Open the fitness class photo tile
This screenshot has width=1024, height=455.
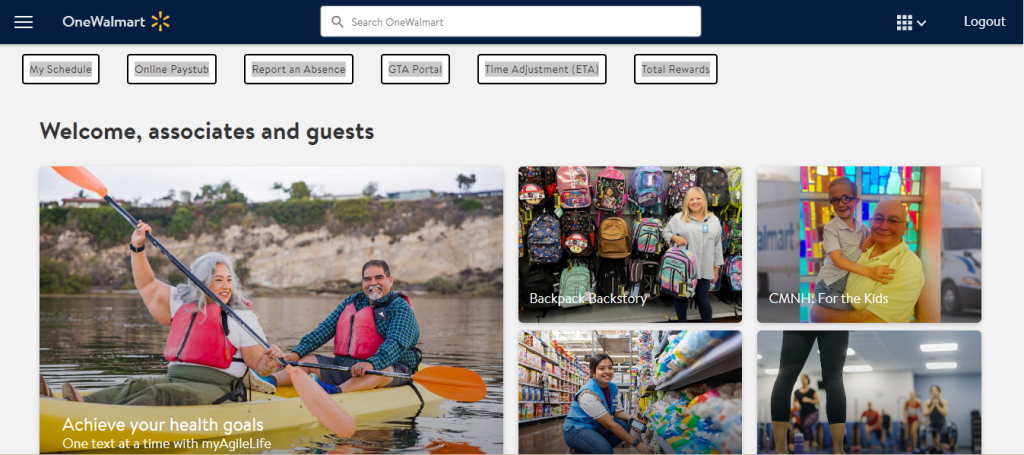pos(869,392)
